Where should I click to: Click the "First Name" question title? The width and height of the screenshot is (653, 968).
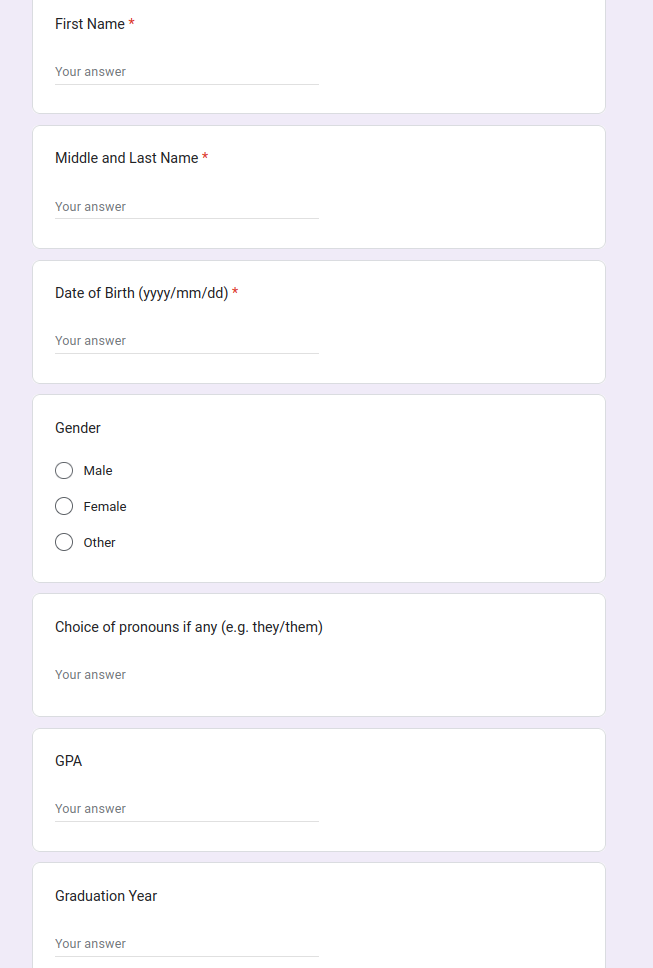coord(90,24)
